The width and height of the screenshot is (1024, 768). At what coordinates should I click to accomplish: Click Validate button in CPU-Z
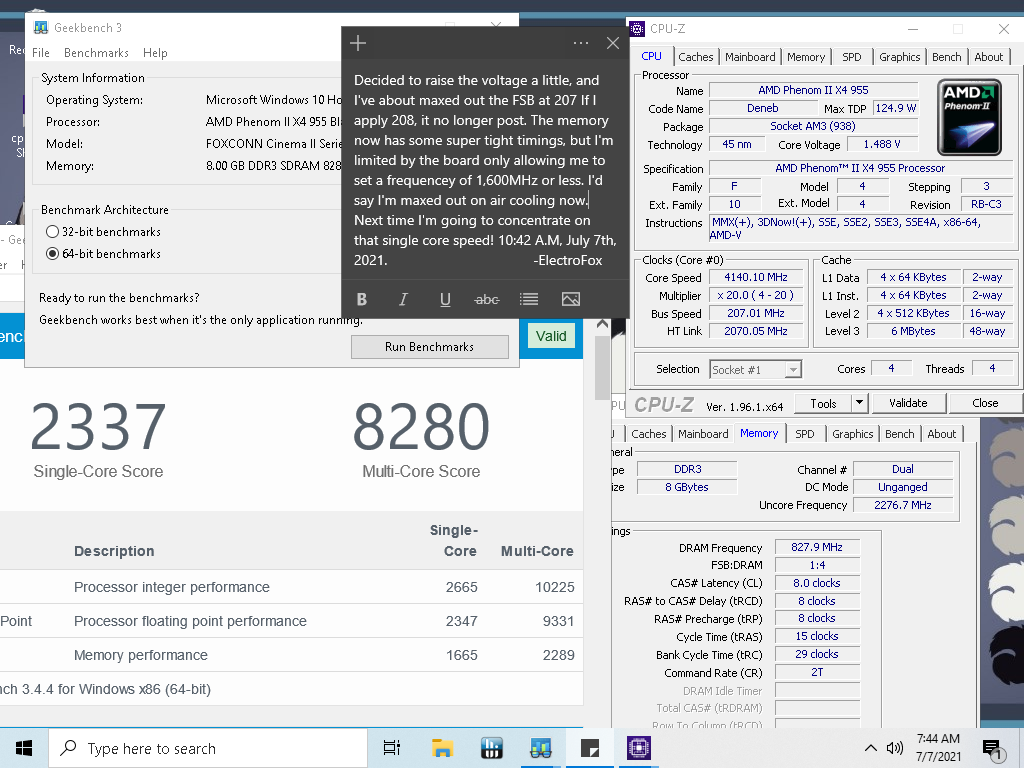tap(908, 404)
